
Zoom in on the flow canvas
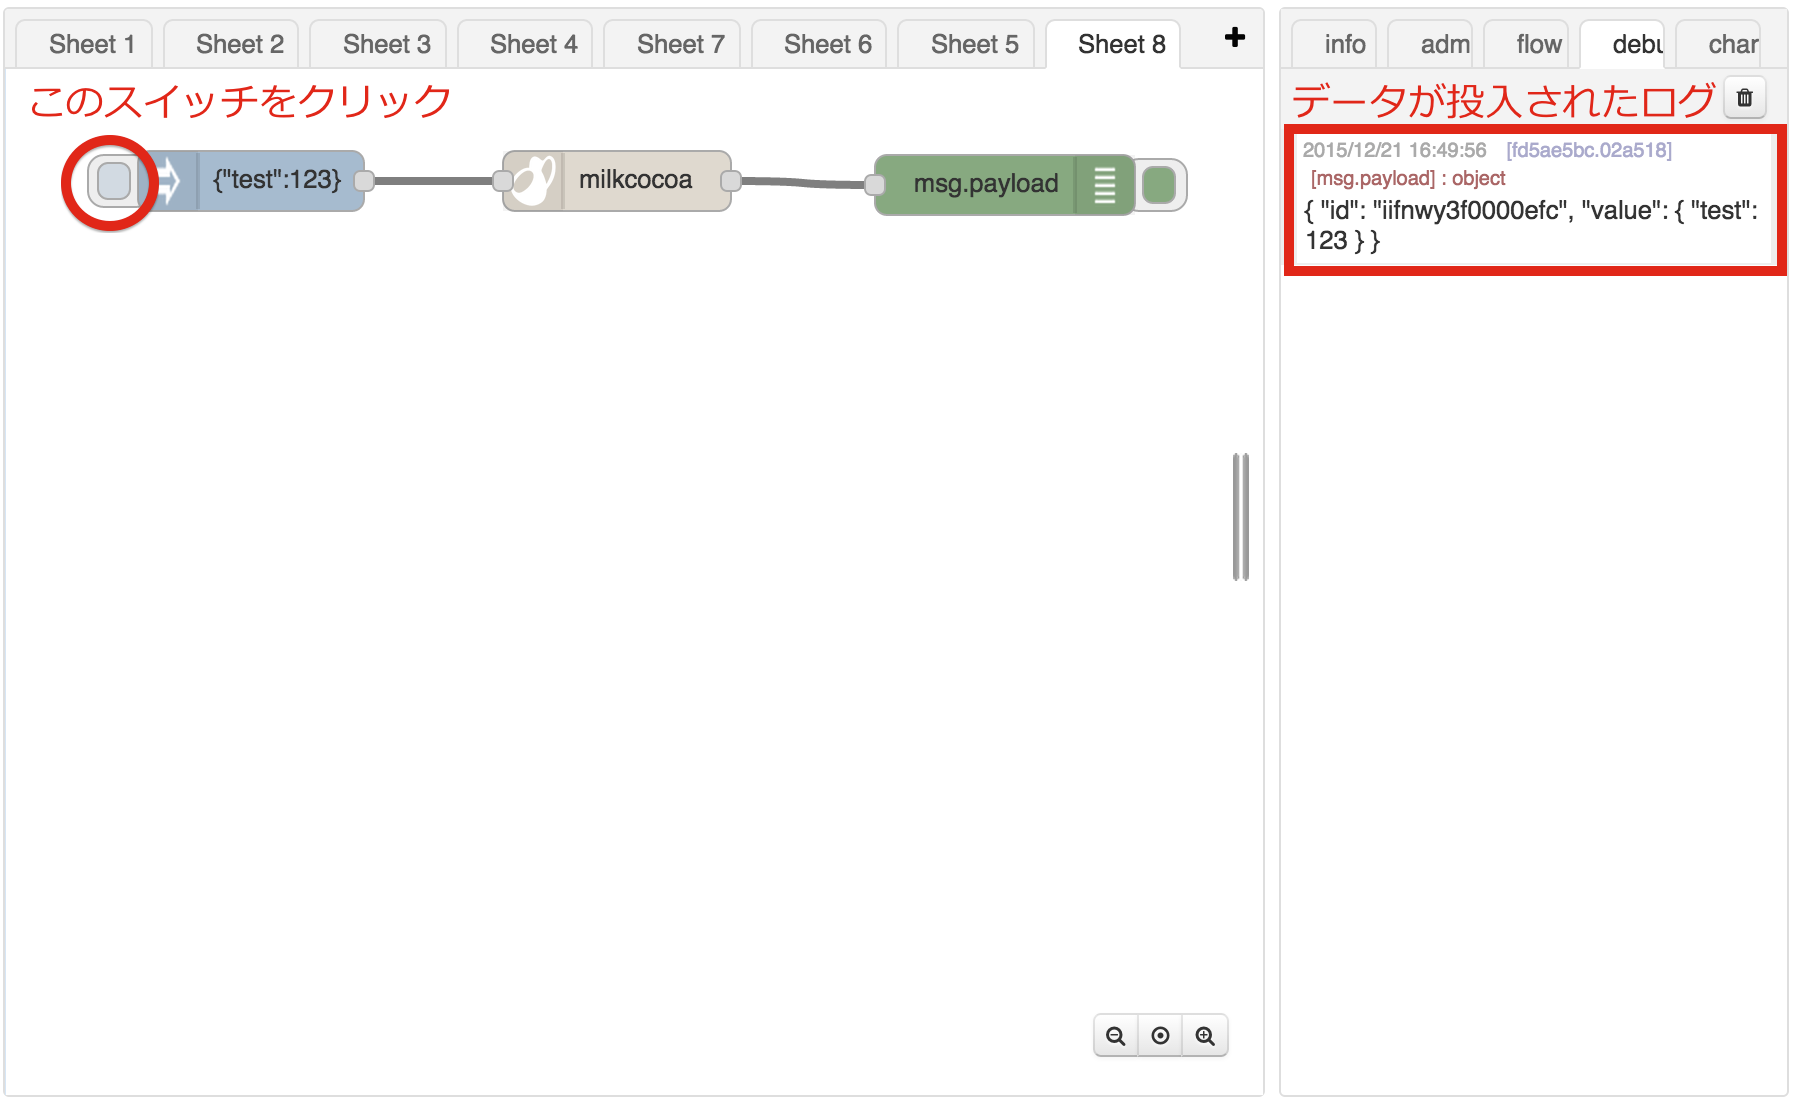[x=1204, y=1036]
